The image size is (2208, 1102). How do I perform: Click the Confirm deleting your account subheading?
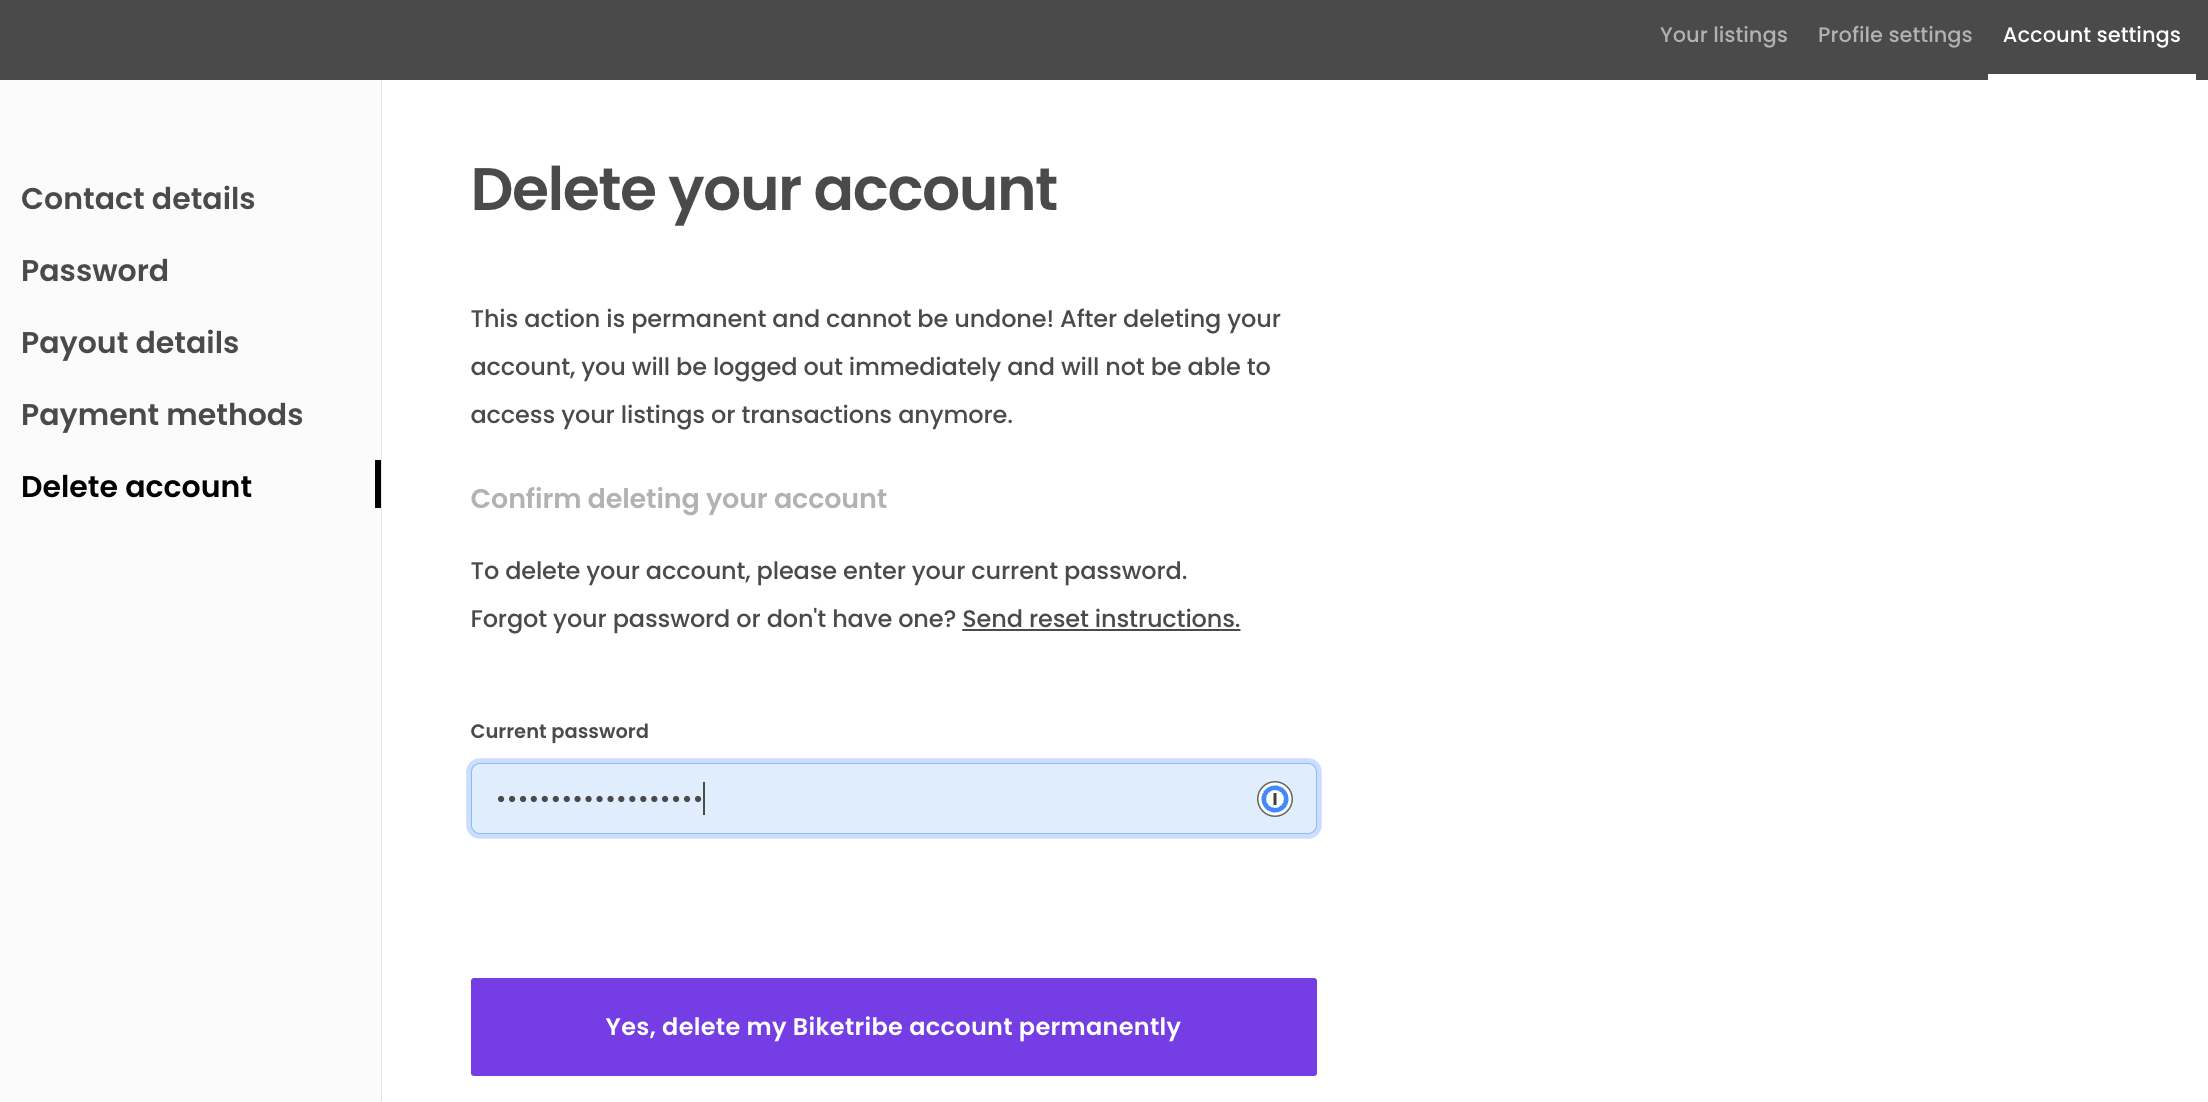[x=678, y=499]
